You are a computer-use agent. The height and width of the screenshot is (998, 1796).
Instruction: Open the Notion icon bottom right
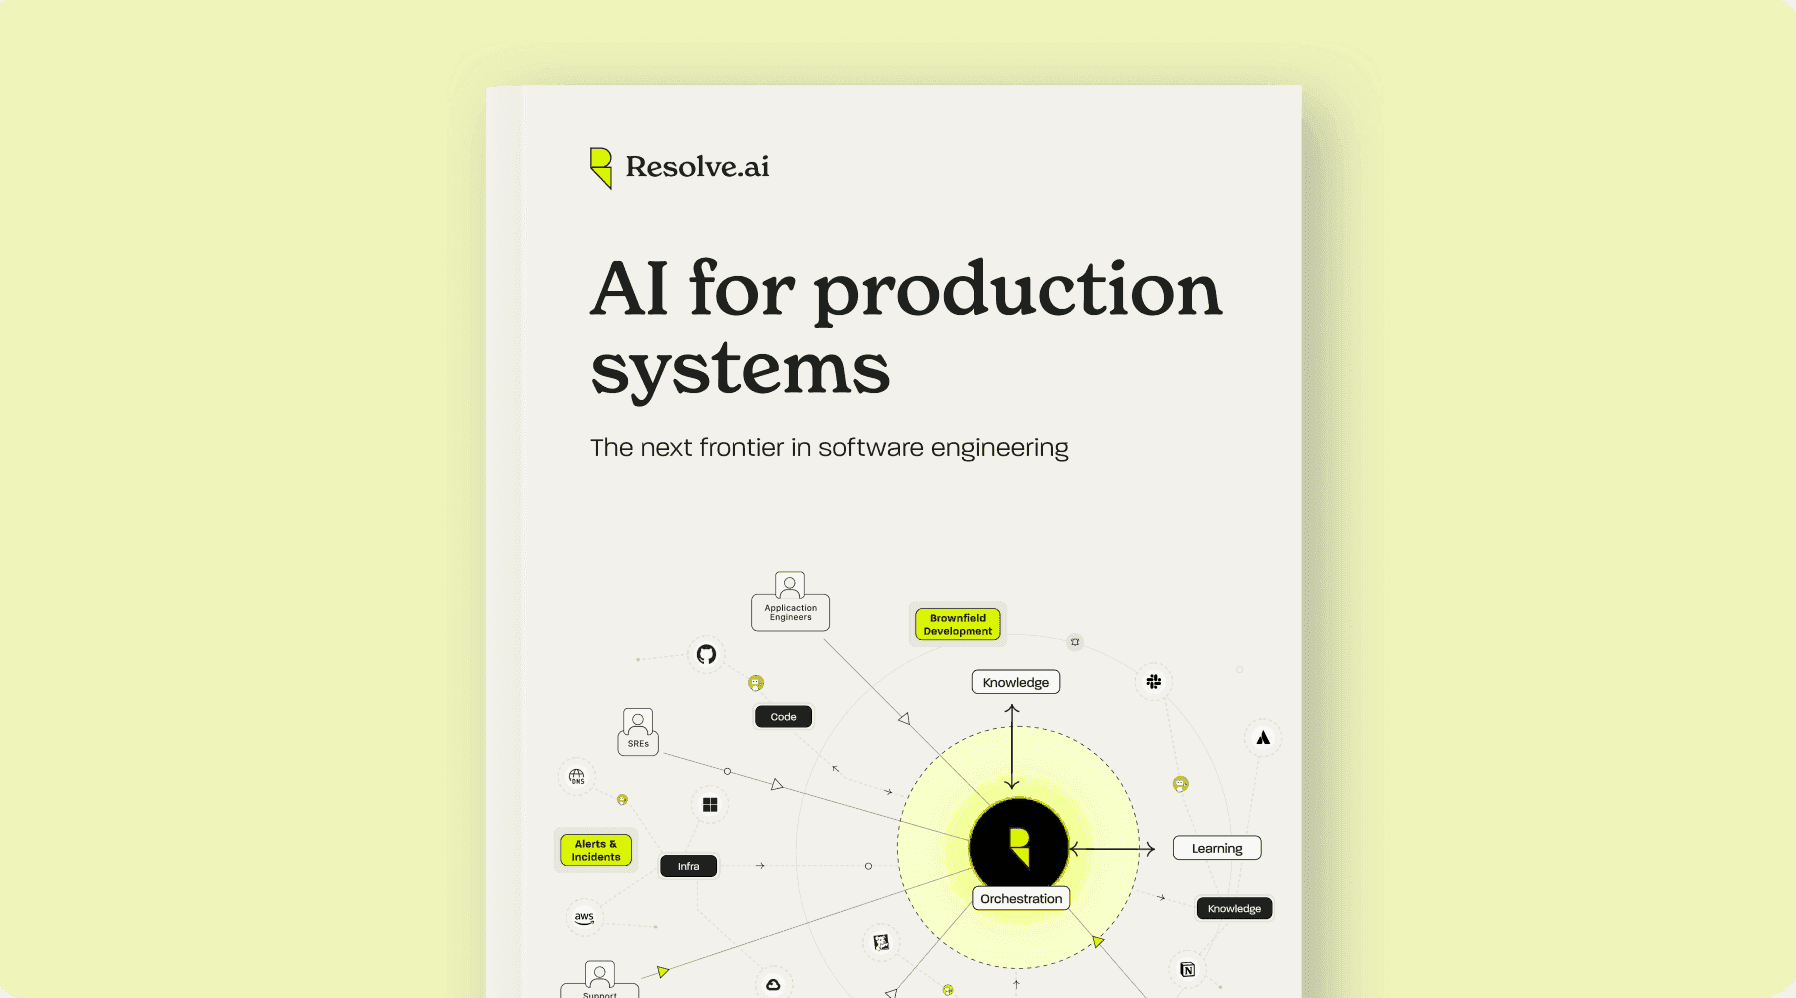coord(1187,968)
